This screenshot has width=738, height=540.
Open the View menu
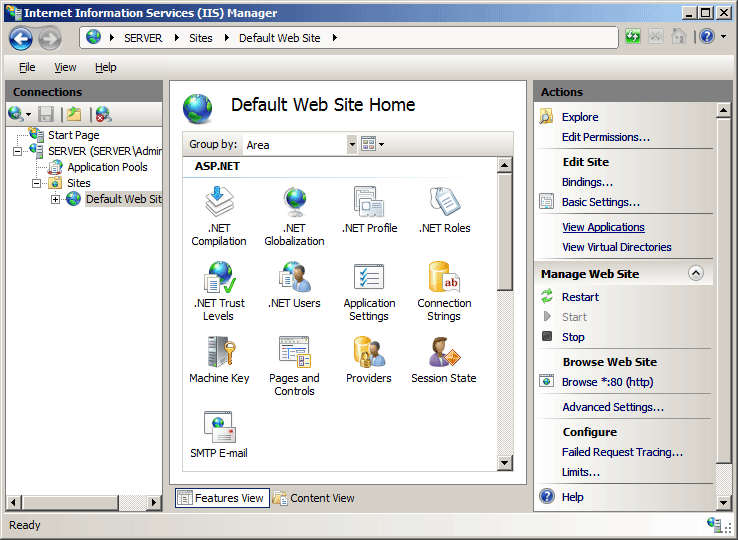point(65,67)
